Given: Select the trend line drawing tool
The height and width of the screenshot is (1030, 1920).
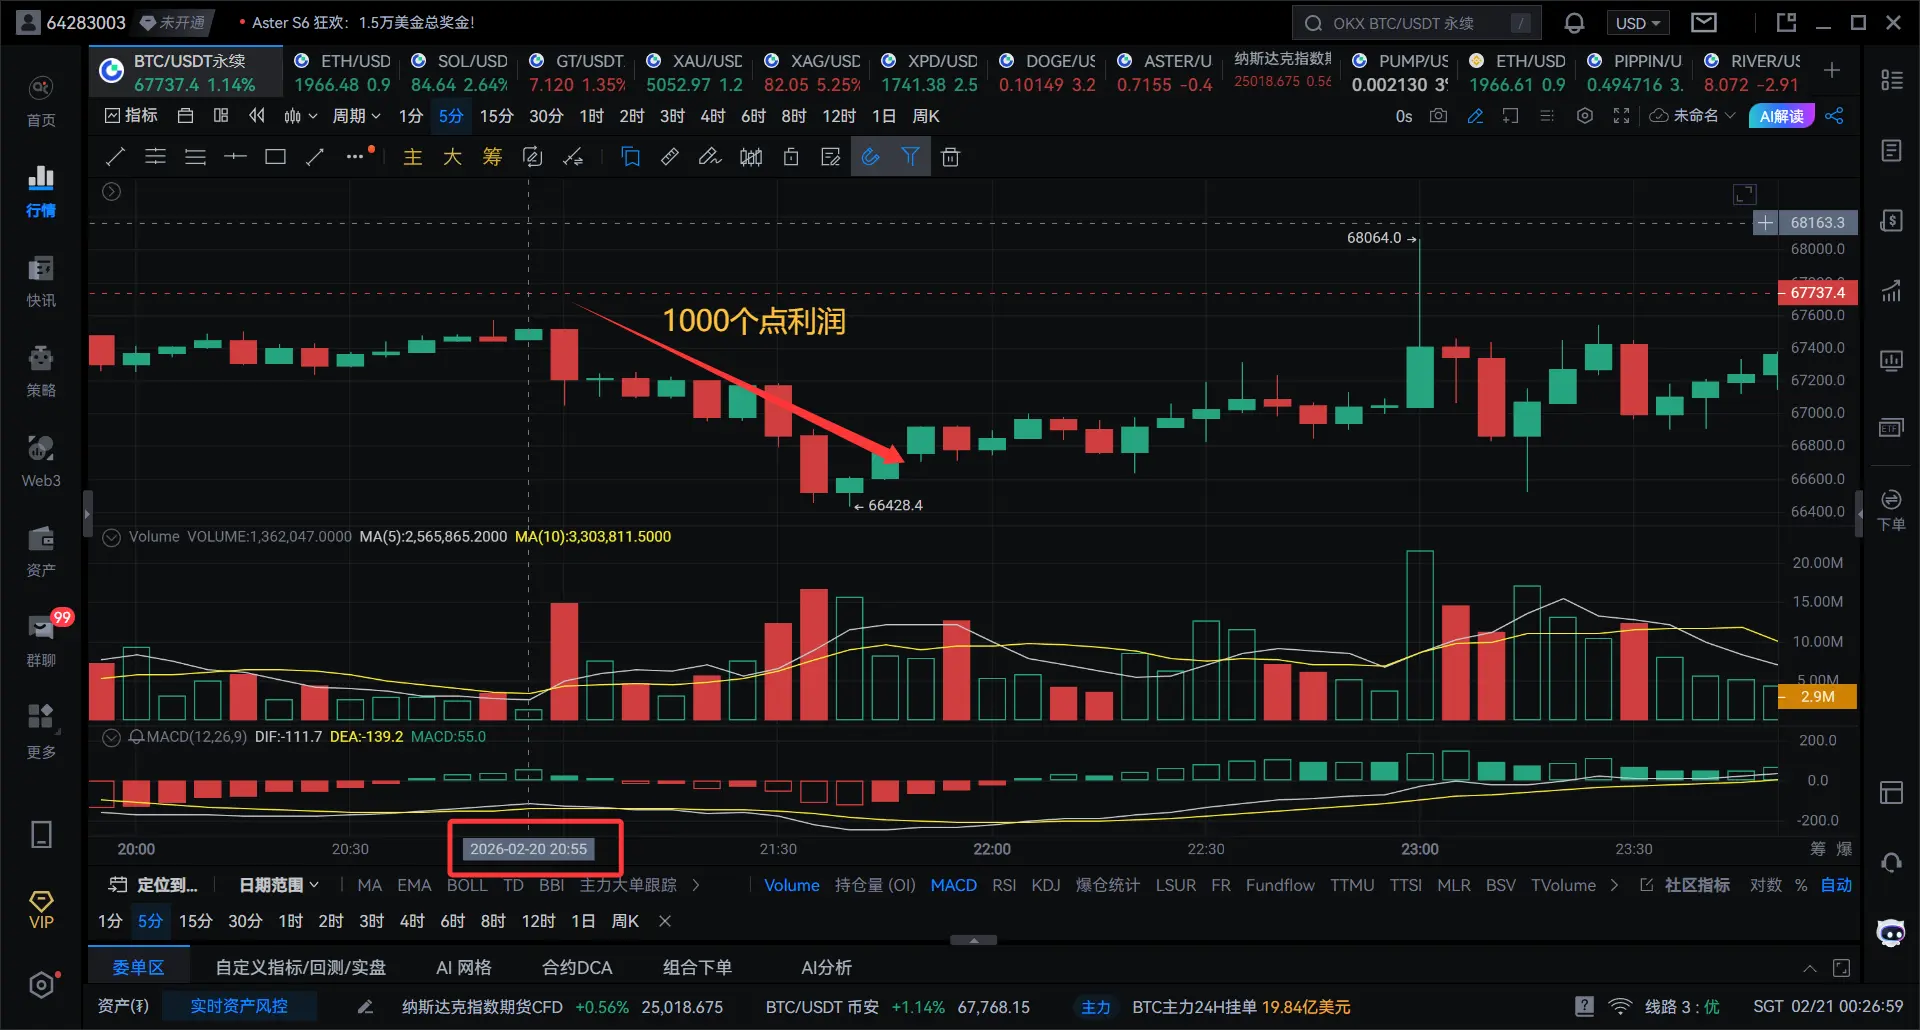Looking at the screenshot, I should click(x=115, y=157).
